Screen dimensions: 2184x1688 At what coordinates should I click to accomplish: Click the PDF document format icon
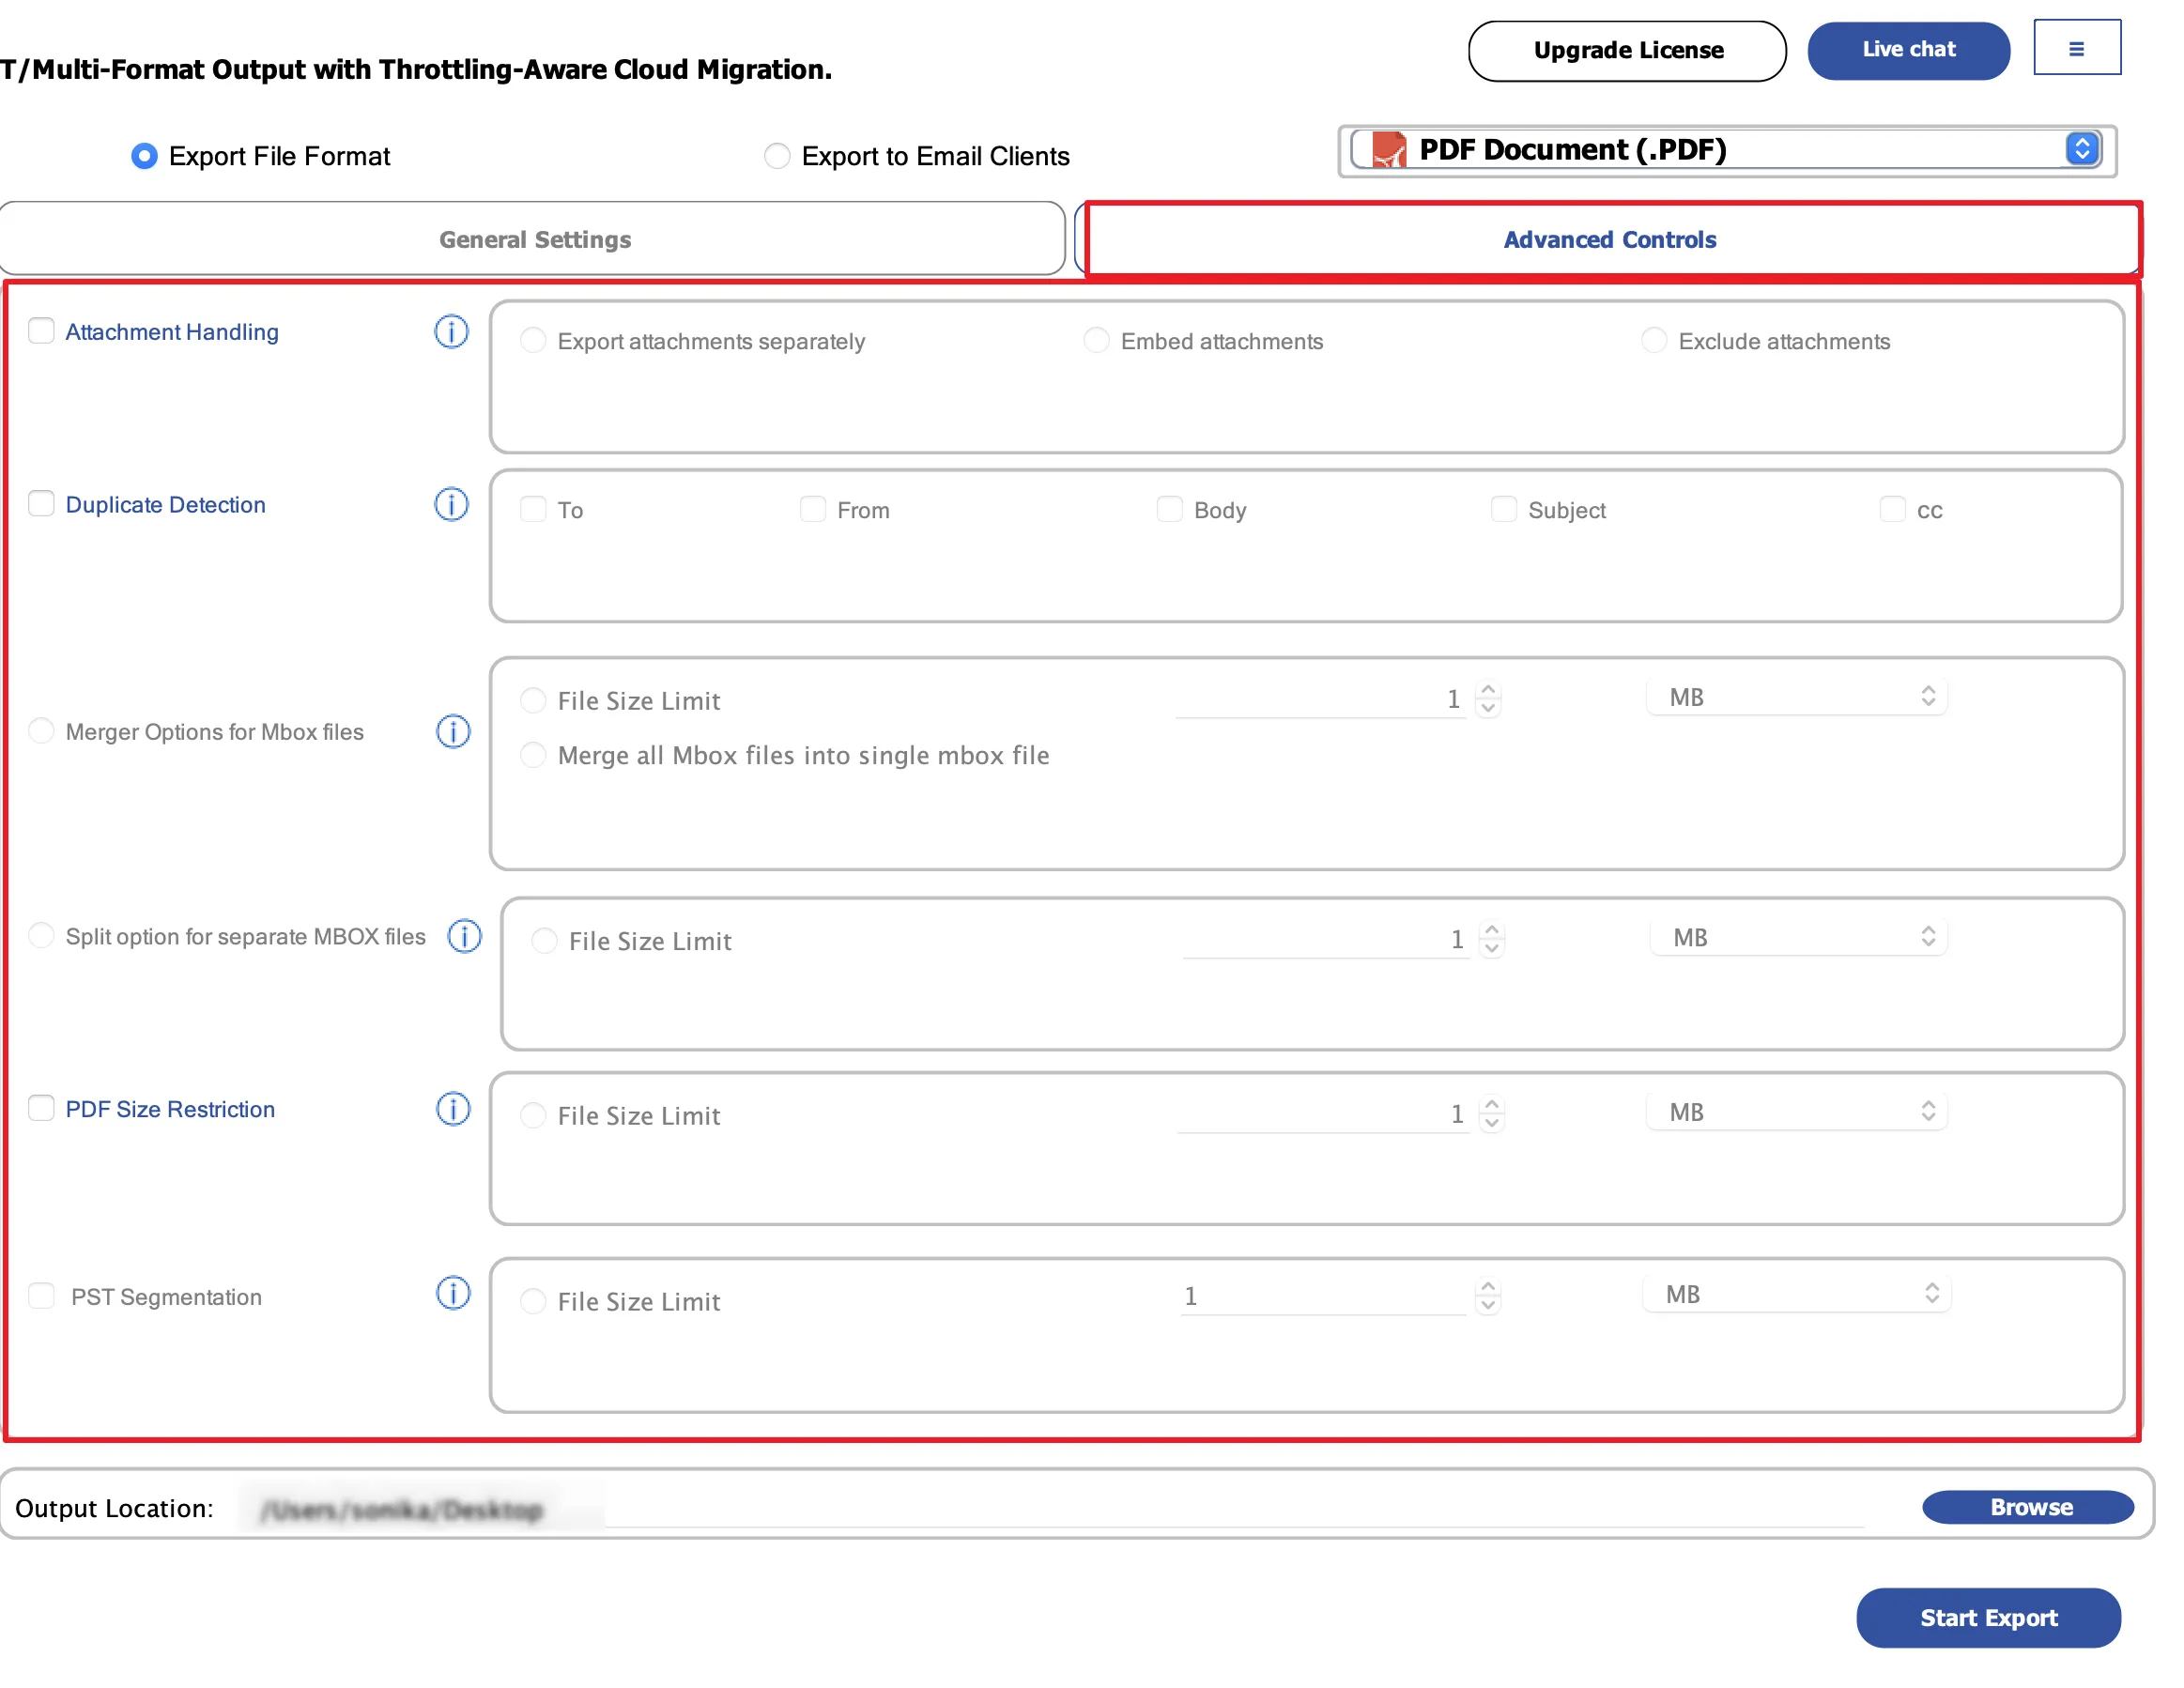coord(1388,150)
